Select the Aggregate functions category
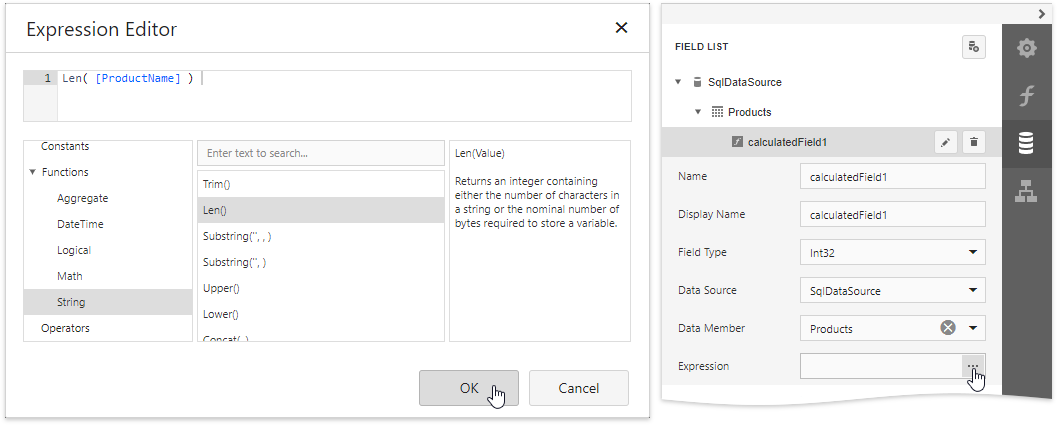The width and height of the screenshot is (1057, 425). [82, 198]
